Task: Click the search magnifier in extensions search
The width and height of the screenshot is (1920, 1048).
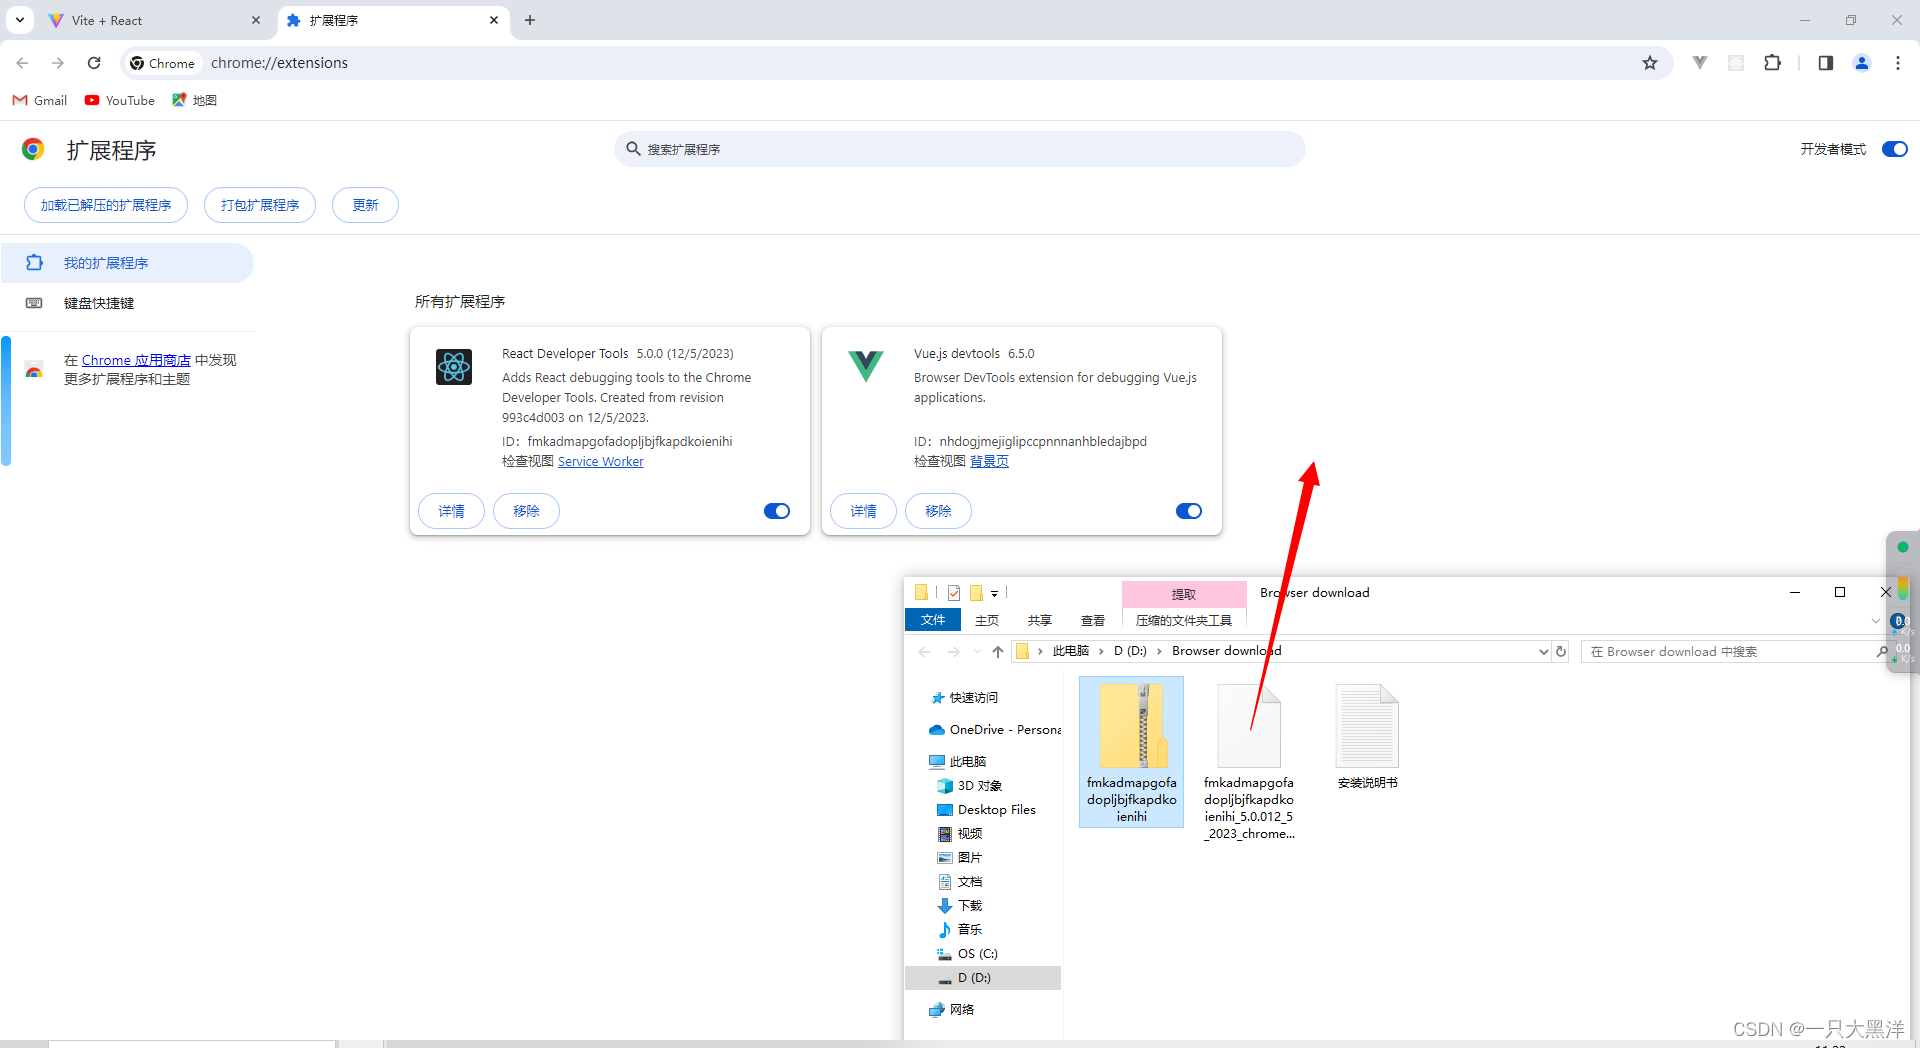Action: point(633,149)
